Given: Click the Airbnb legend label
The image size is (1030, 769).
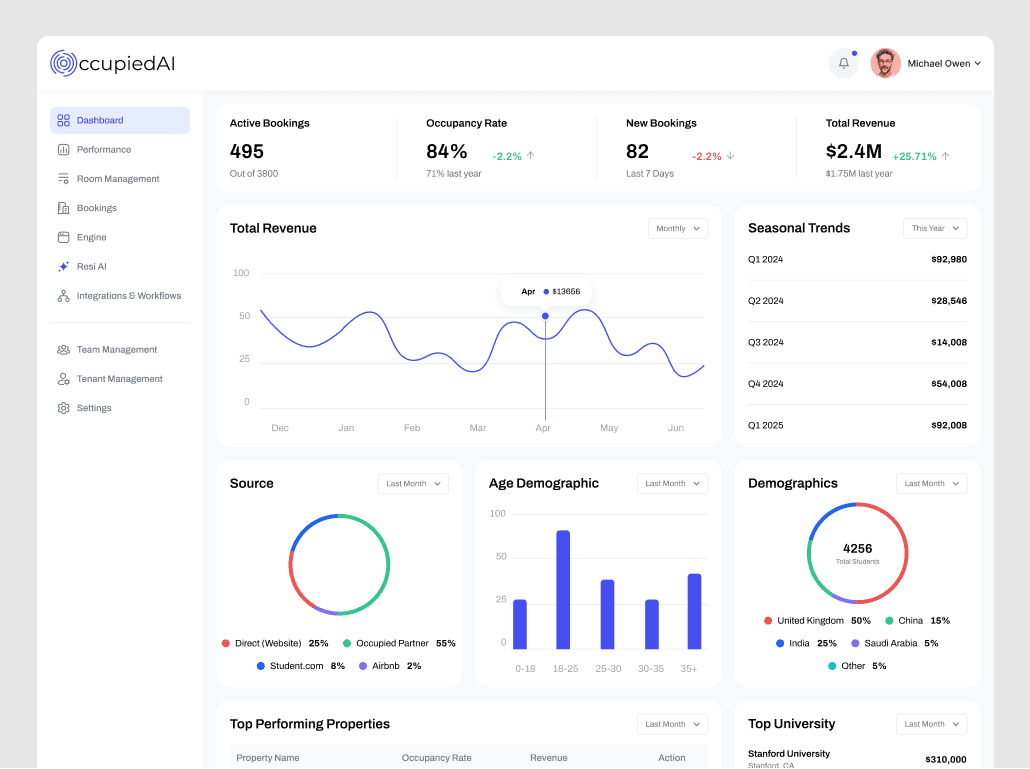Looking at the screenshot, I should click(386, 666).
